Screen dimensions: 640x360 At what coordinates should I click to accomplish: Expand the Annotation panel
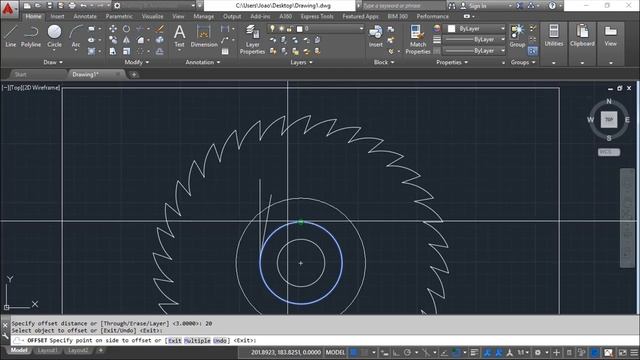(203, 62)
